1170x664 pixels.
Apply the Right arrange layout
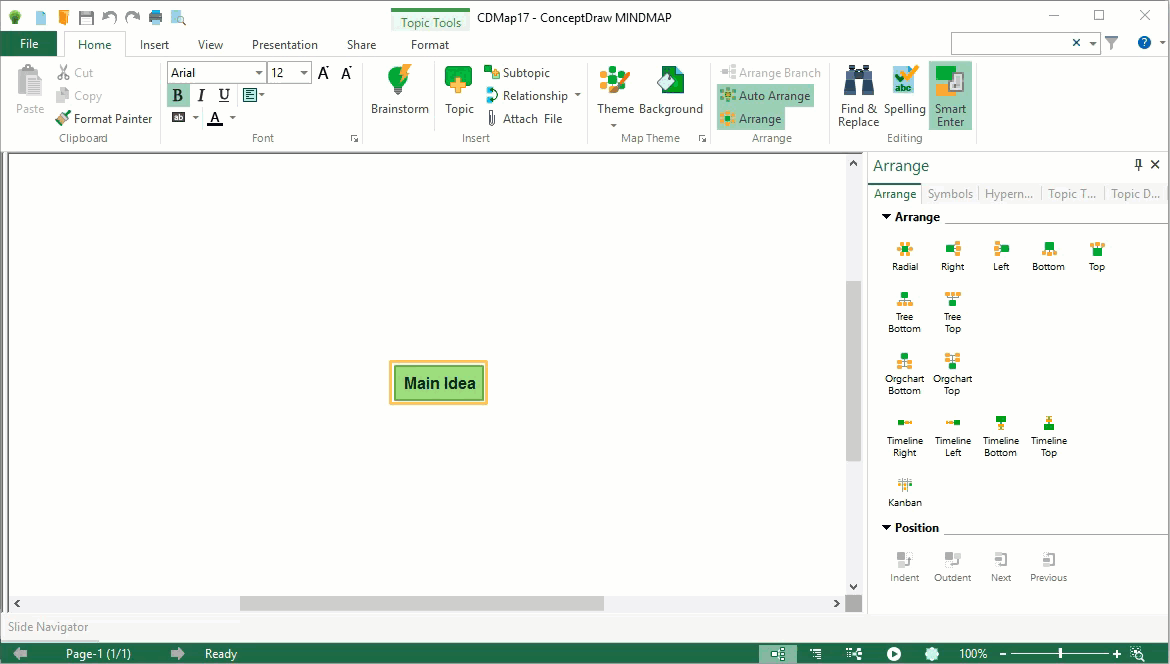[952, 256]
